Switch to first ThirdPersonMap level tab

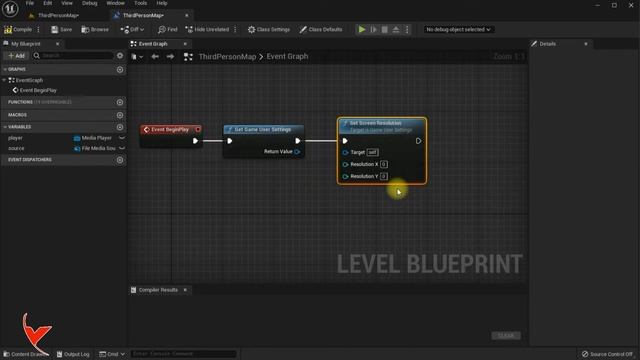57,16
